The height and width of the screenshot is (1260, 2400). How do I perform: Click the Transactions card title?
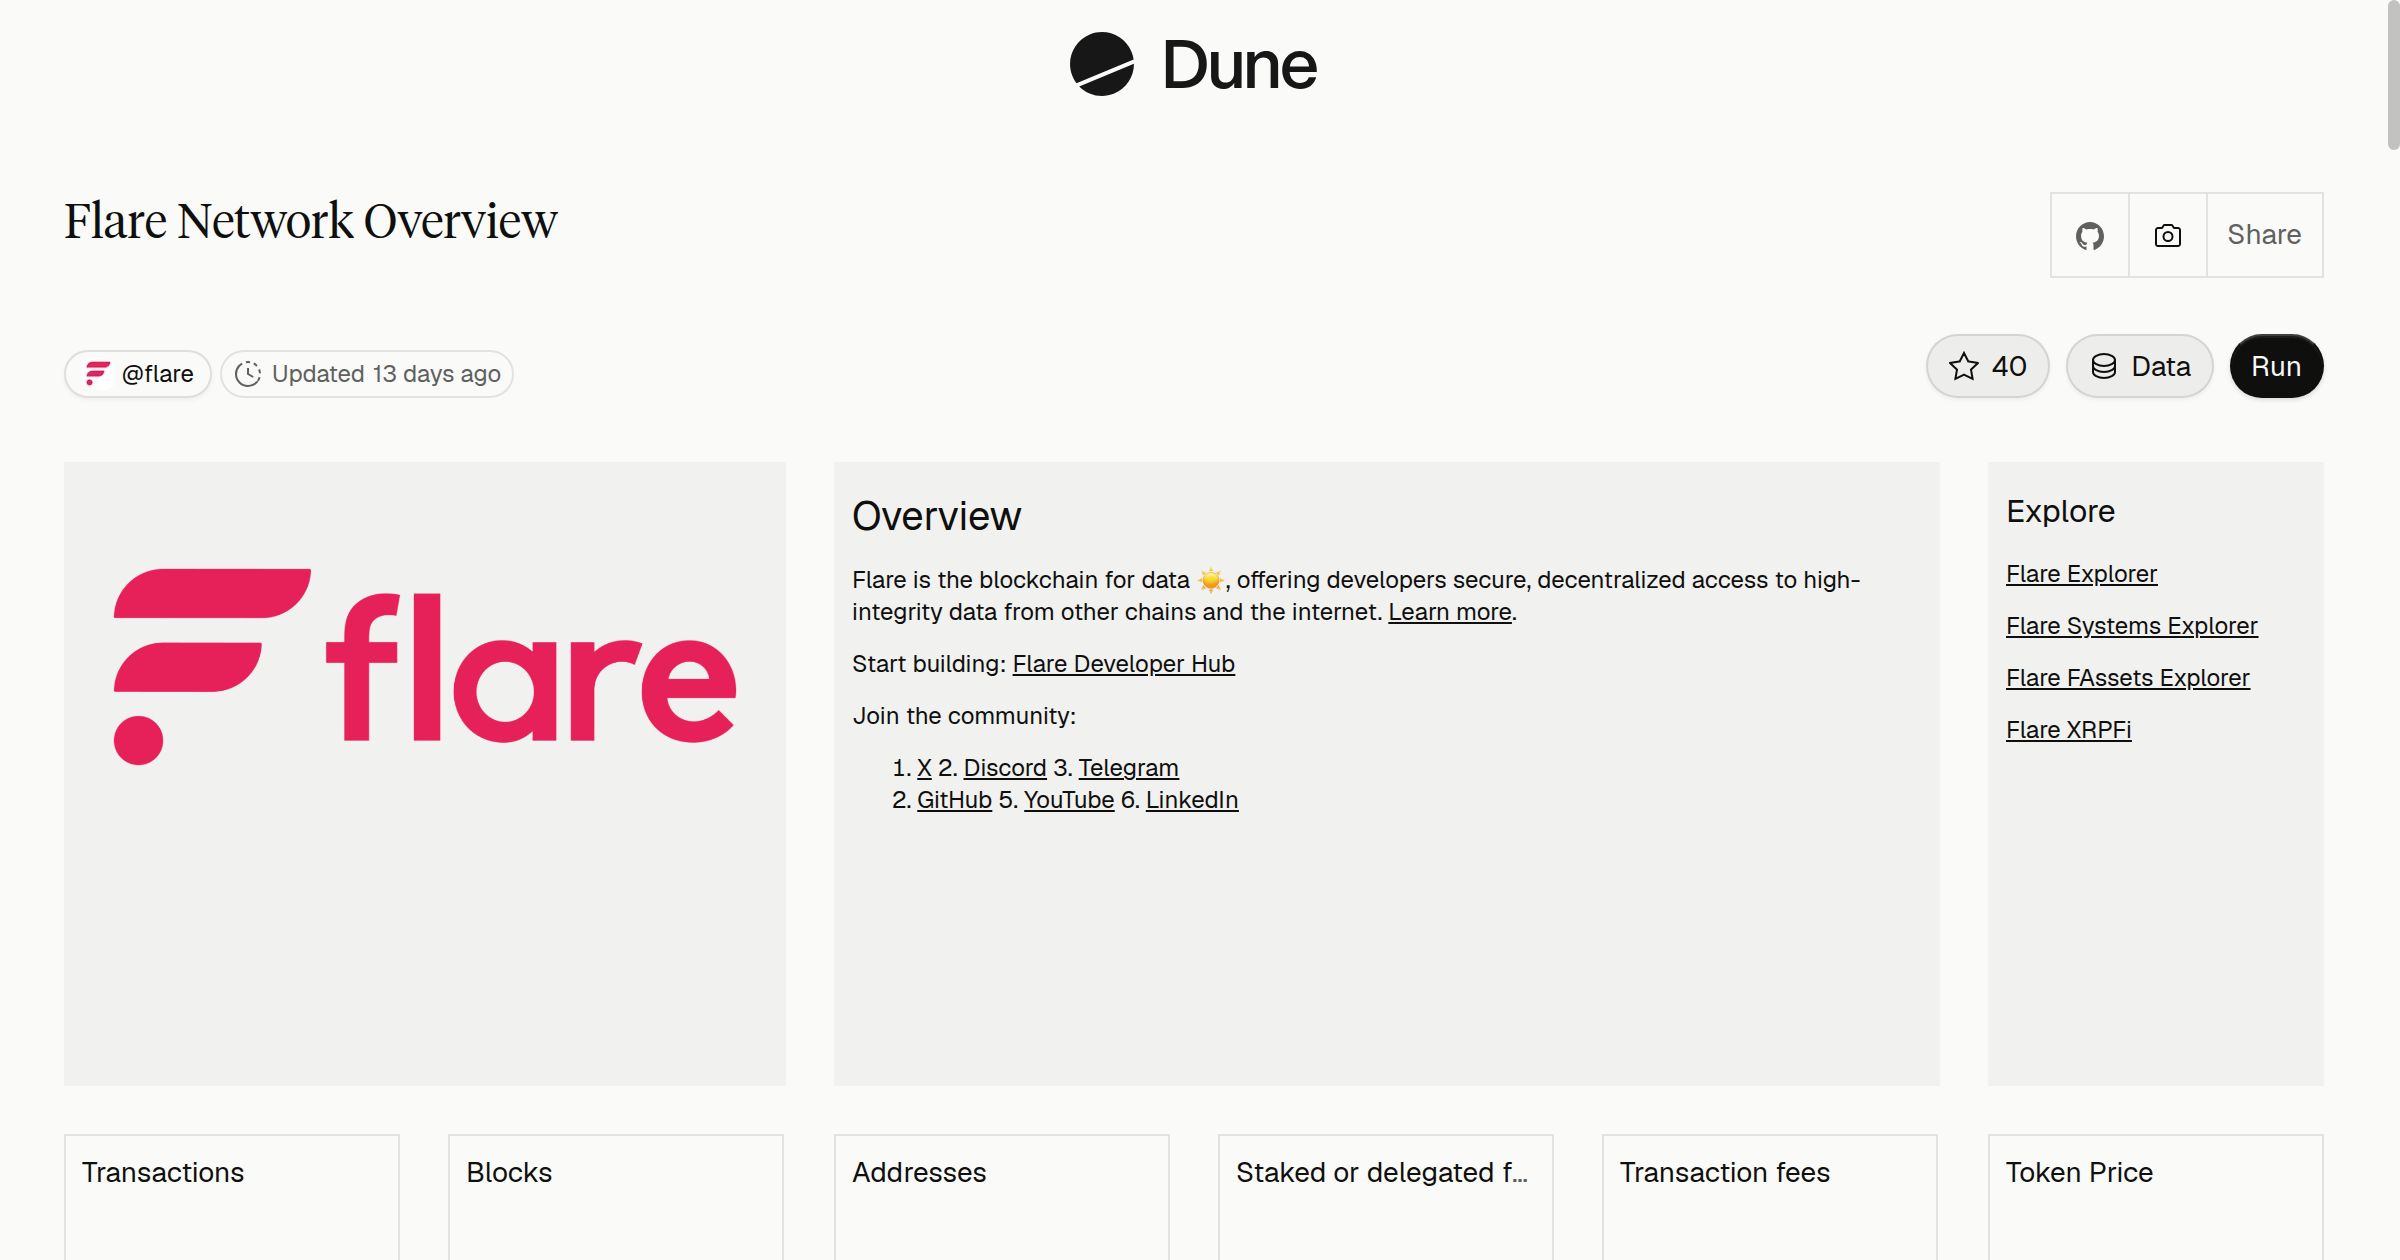163,1172
